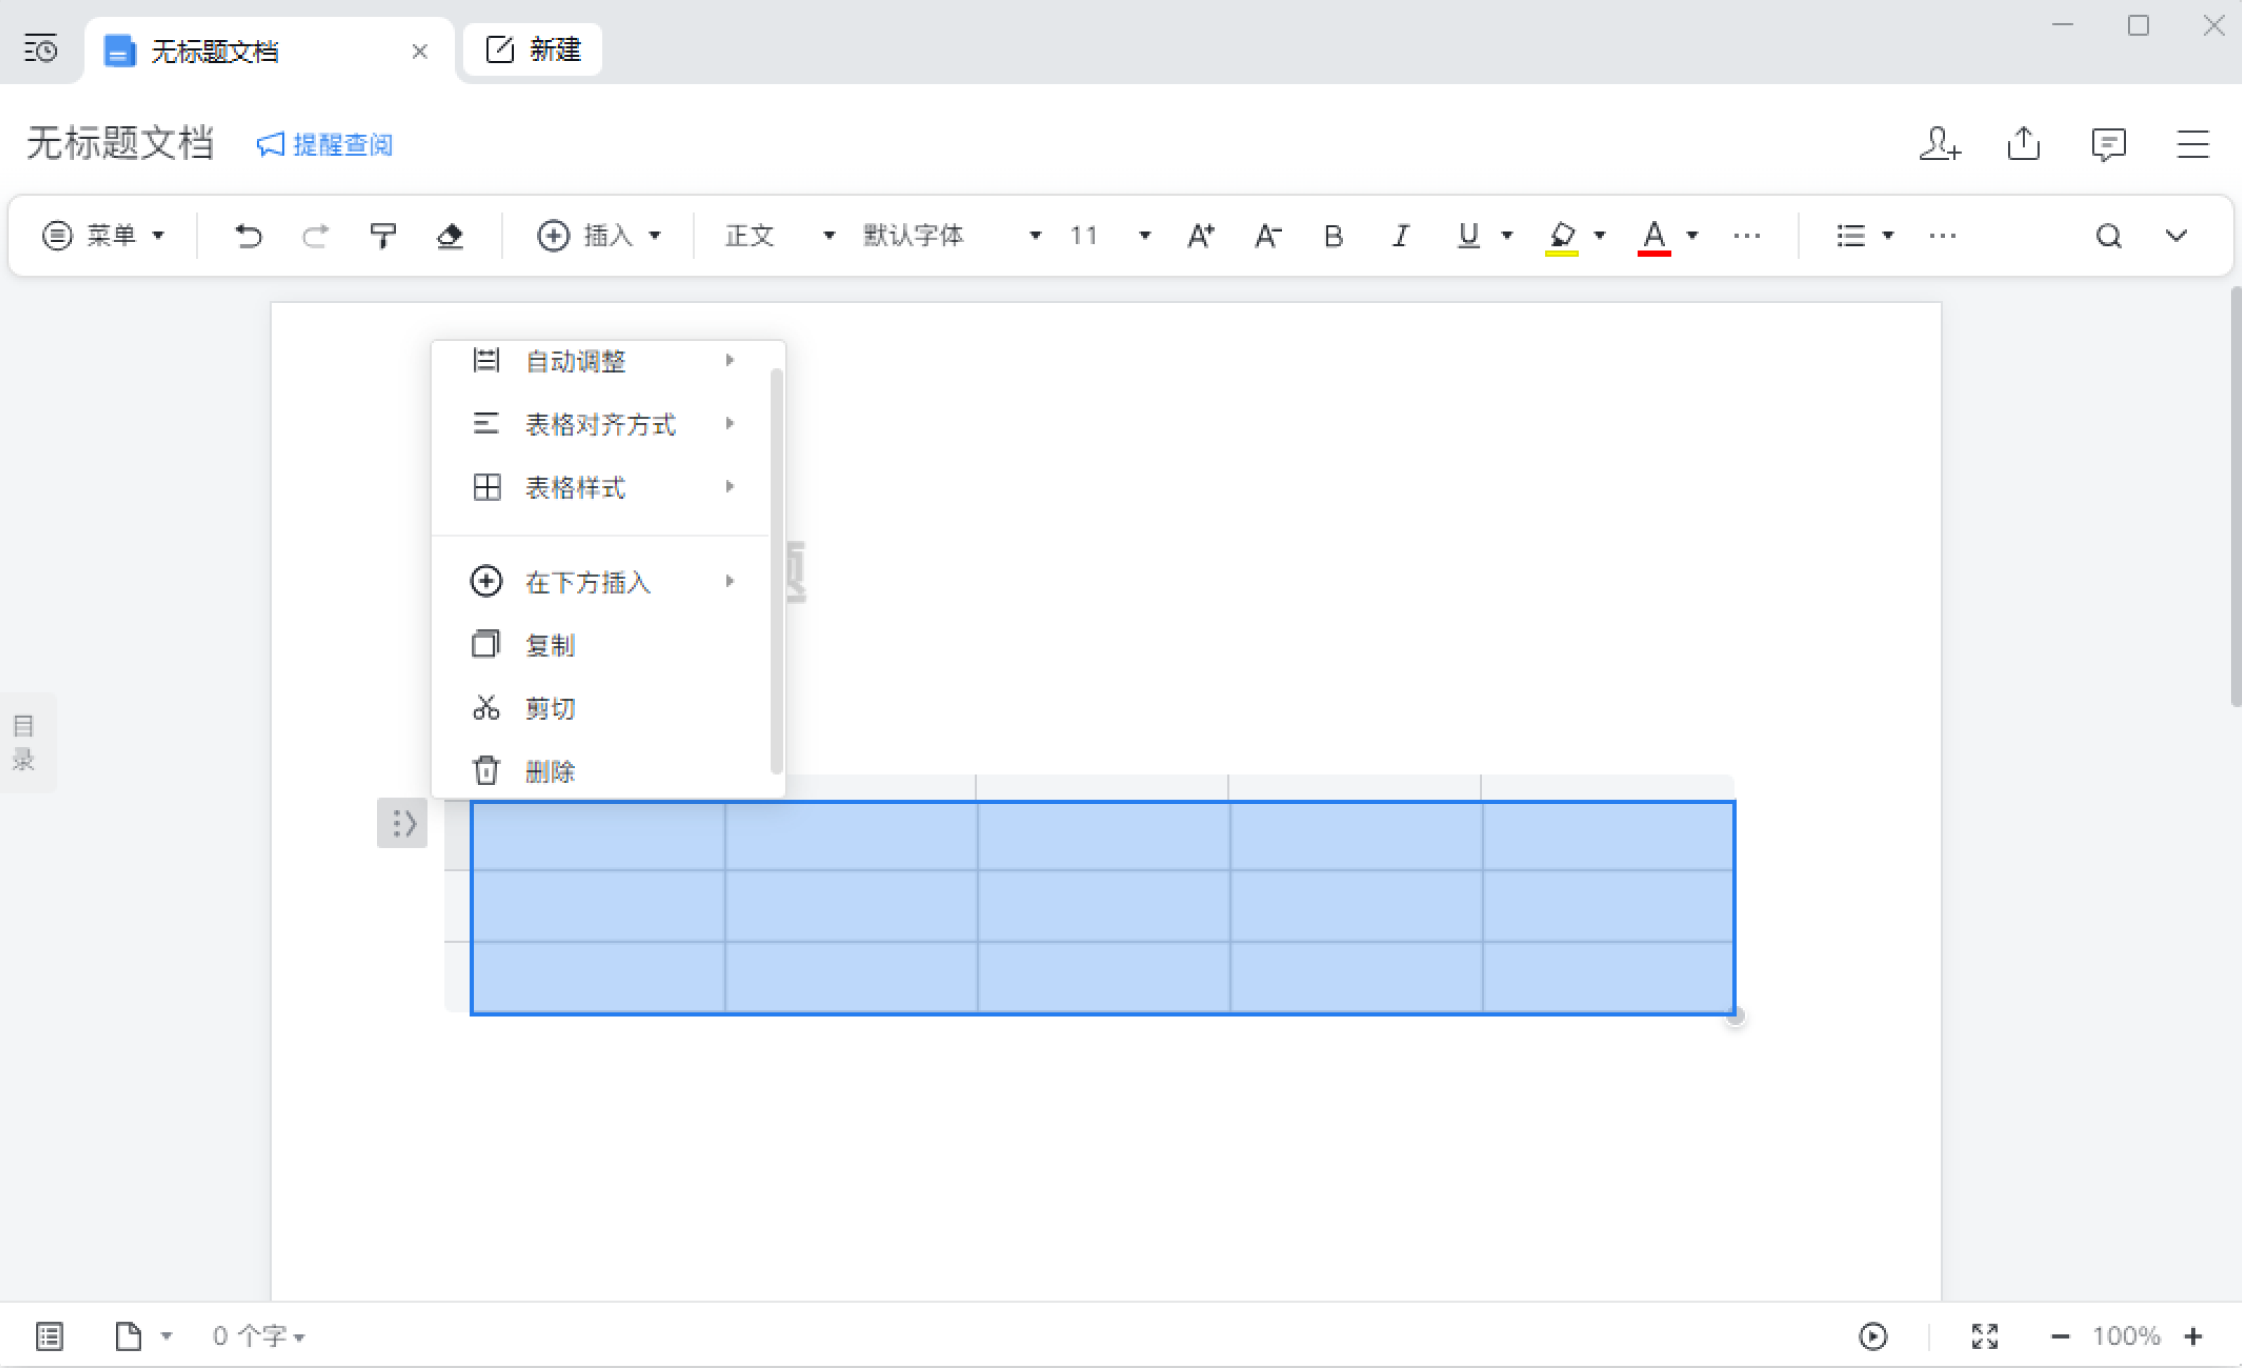Open page layout dropdown arrow in status bar
Screen dimensions: 2242x1368
click(x=166, y=1336)
